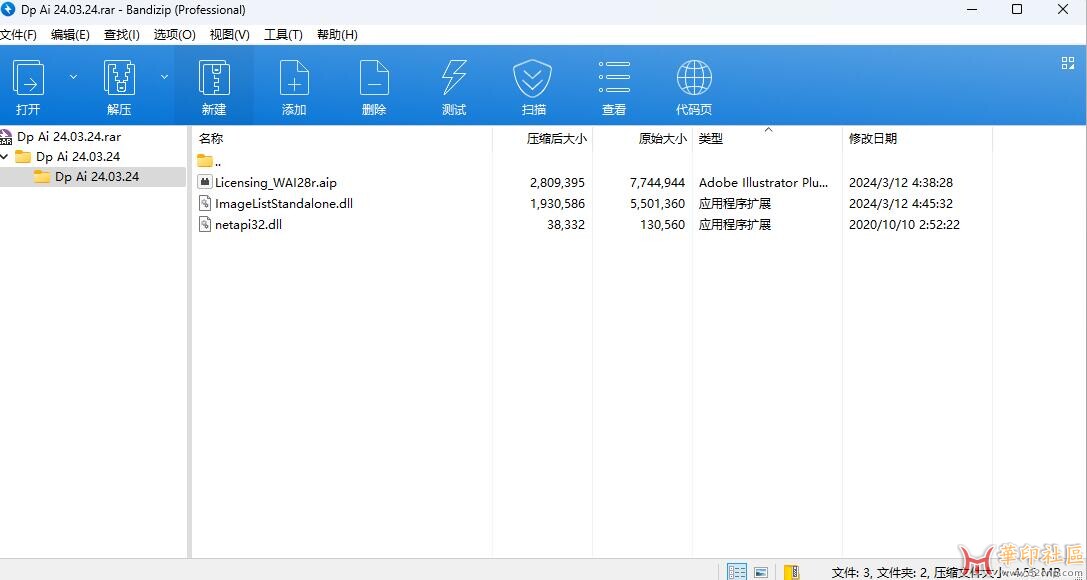Click the grid layout icon at top right
This screenshot has width=1087, height=580.
[1067, 63]
